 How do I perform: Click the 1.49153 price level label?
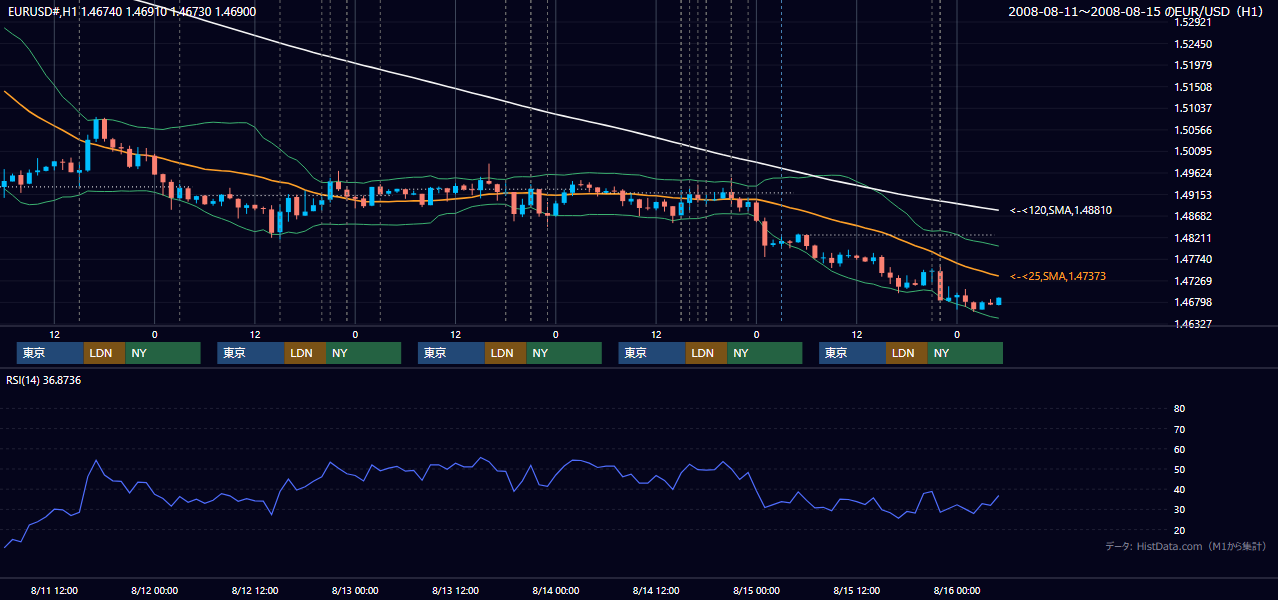click(1193, 195)
